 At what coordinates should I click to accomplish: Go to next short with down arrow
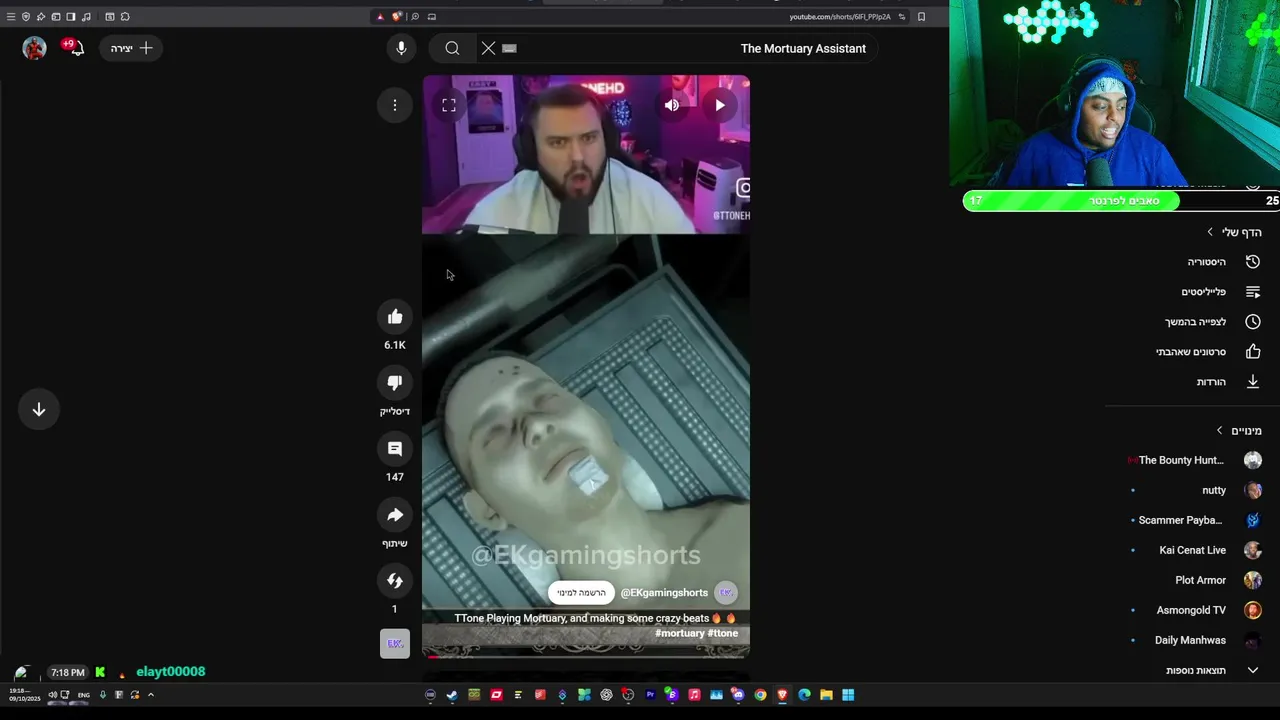coord(39,409)
